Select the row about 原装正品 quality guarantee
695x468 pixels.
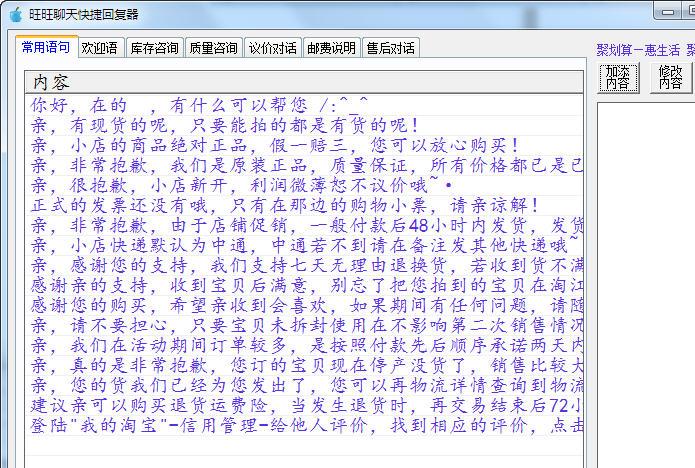pyautogui.click(x=300, y=165)
